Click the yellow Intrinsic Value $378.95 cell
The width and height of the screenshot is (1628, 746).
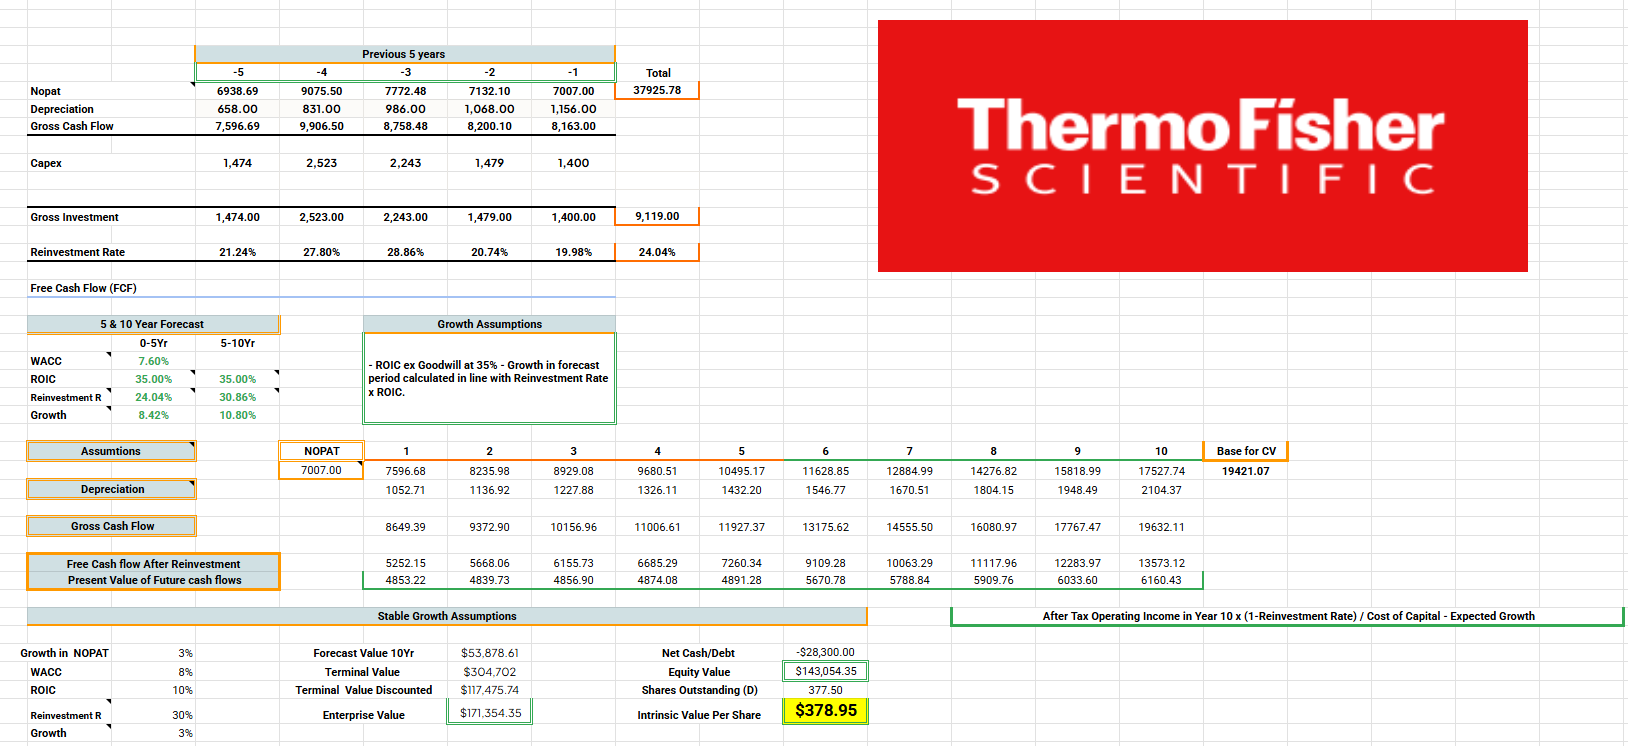(x=825, y=710)
